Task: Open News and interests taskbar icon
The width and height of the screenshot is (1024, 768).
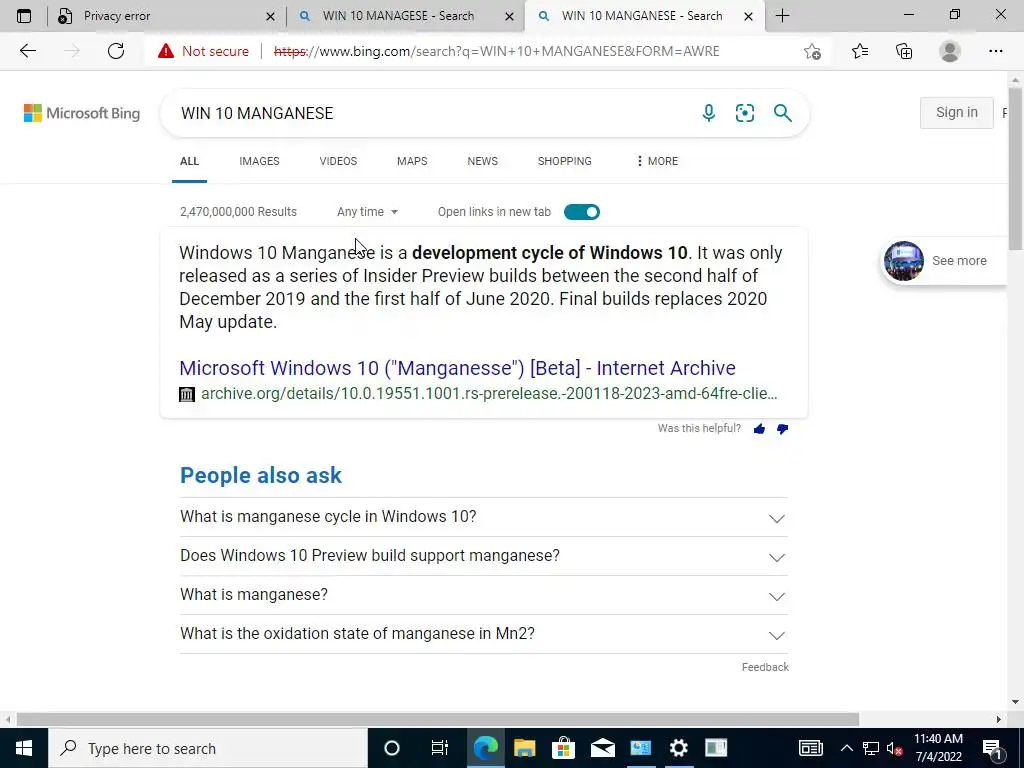Action: (810, 748)
